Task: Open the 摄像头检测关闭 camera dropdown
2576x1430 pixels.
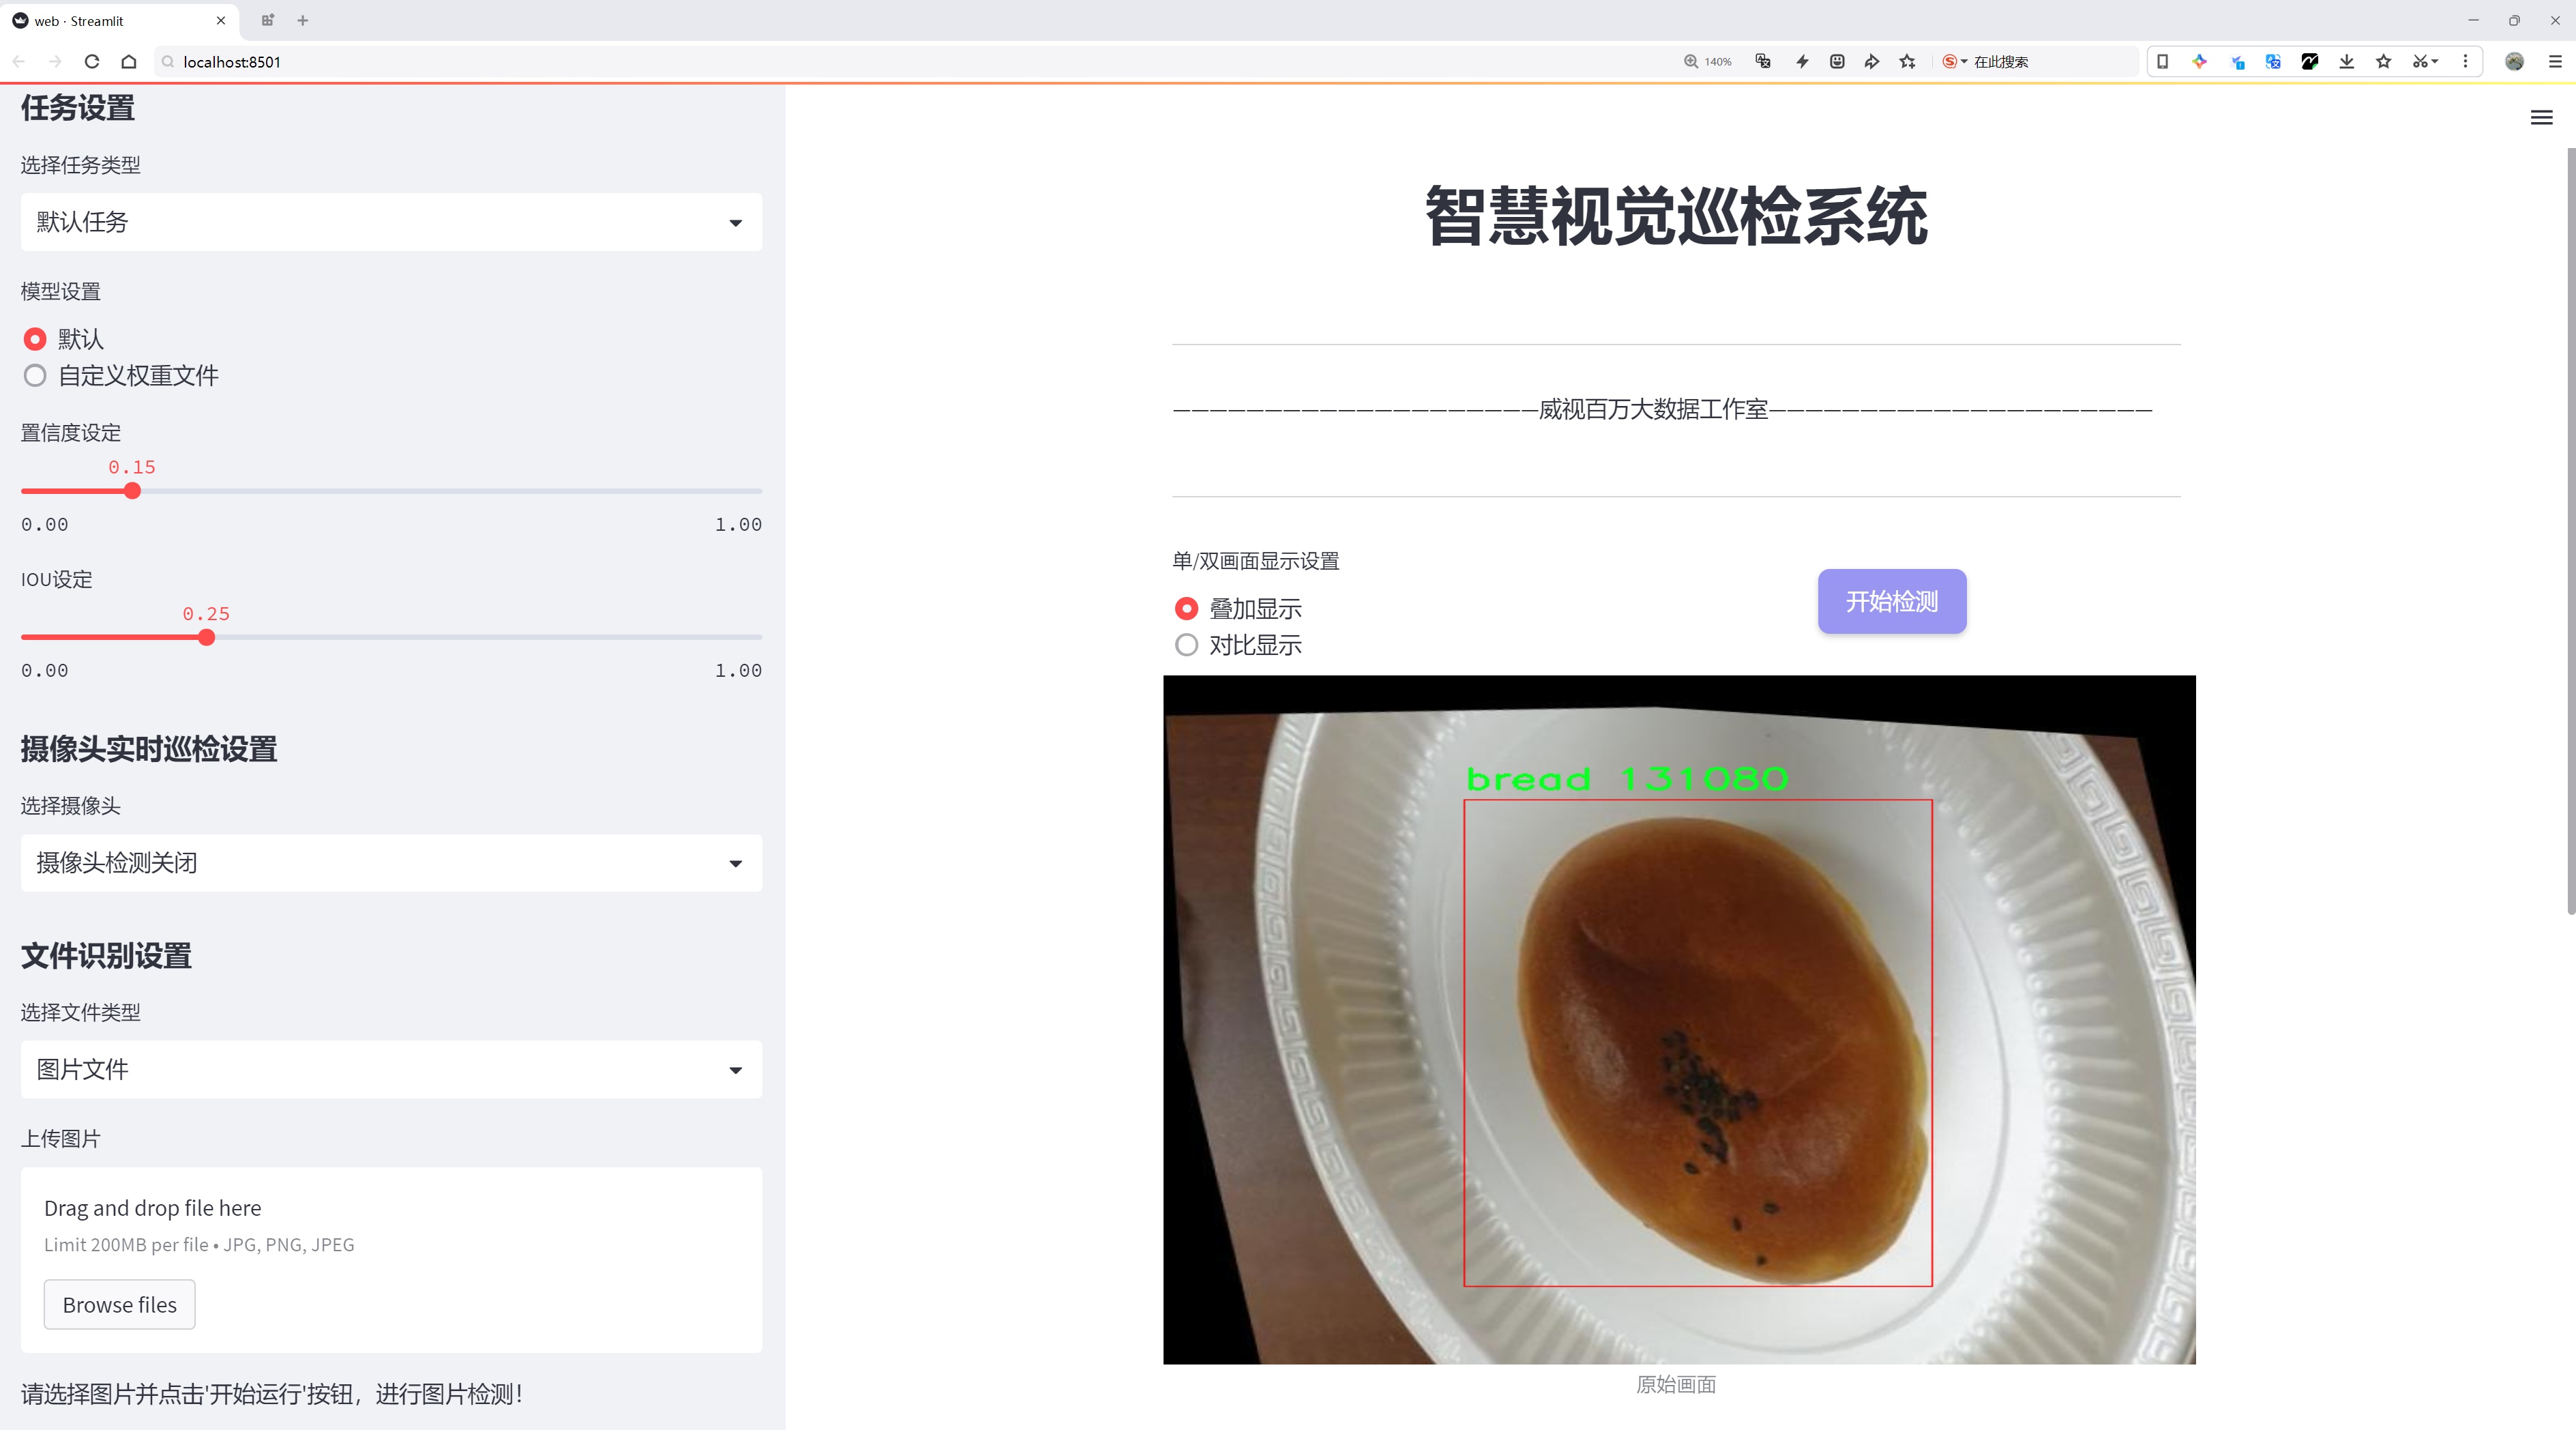Action: pyautogui.click(x=391, y=863)
